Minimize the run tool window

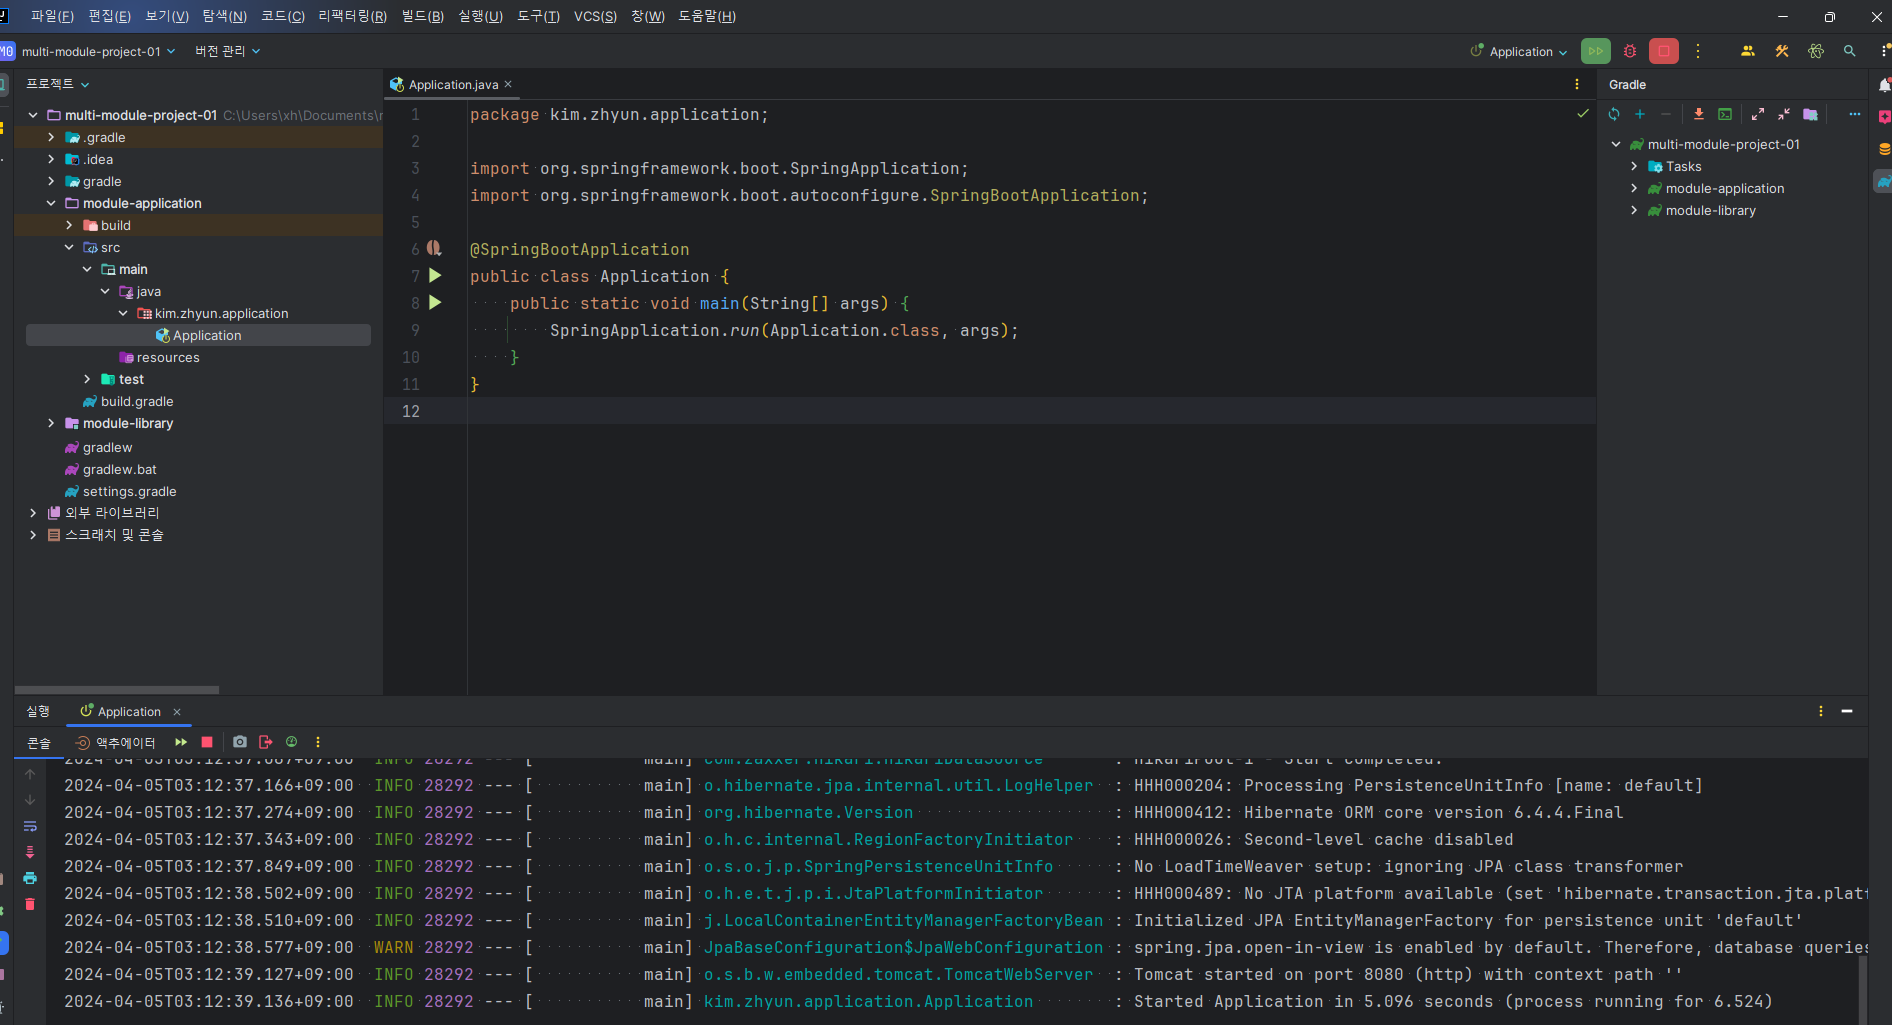point(1847,711)
